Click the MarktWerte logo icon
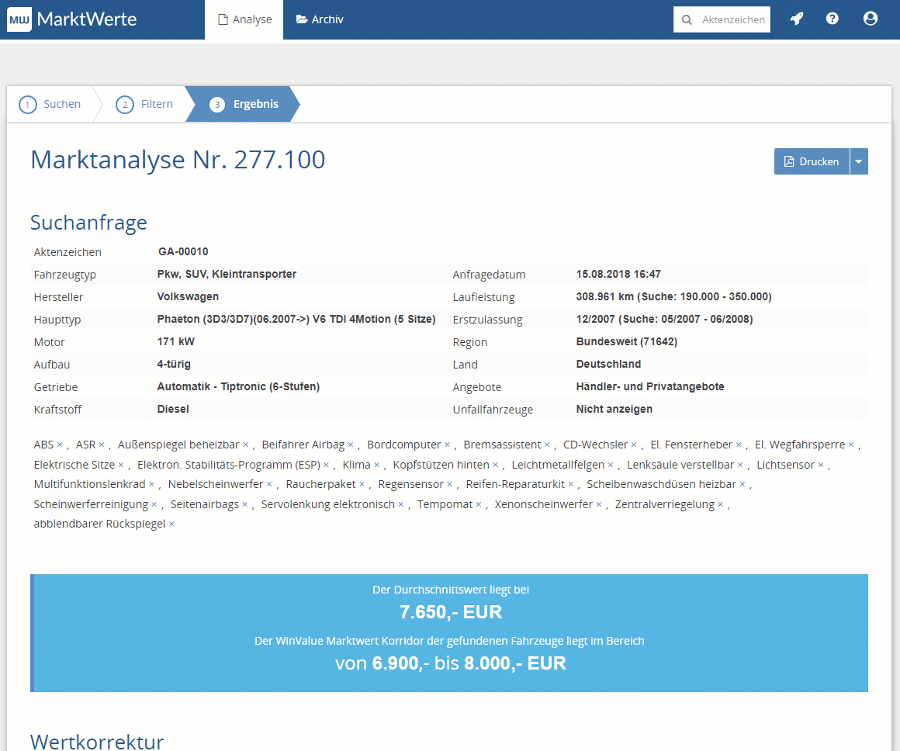Image resolution: width=900 pixels, height=751 pixels. [19, 20]
